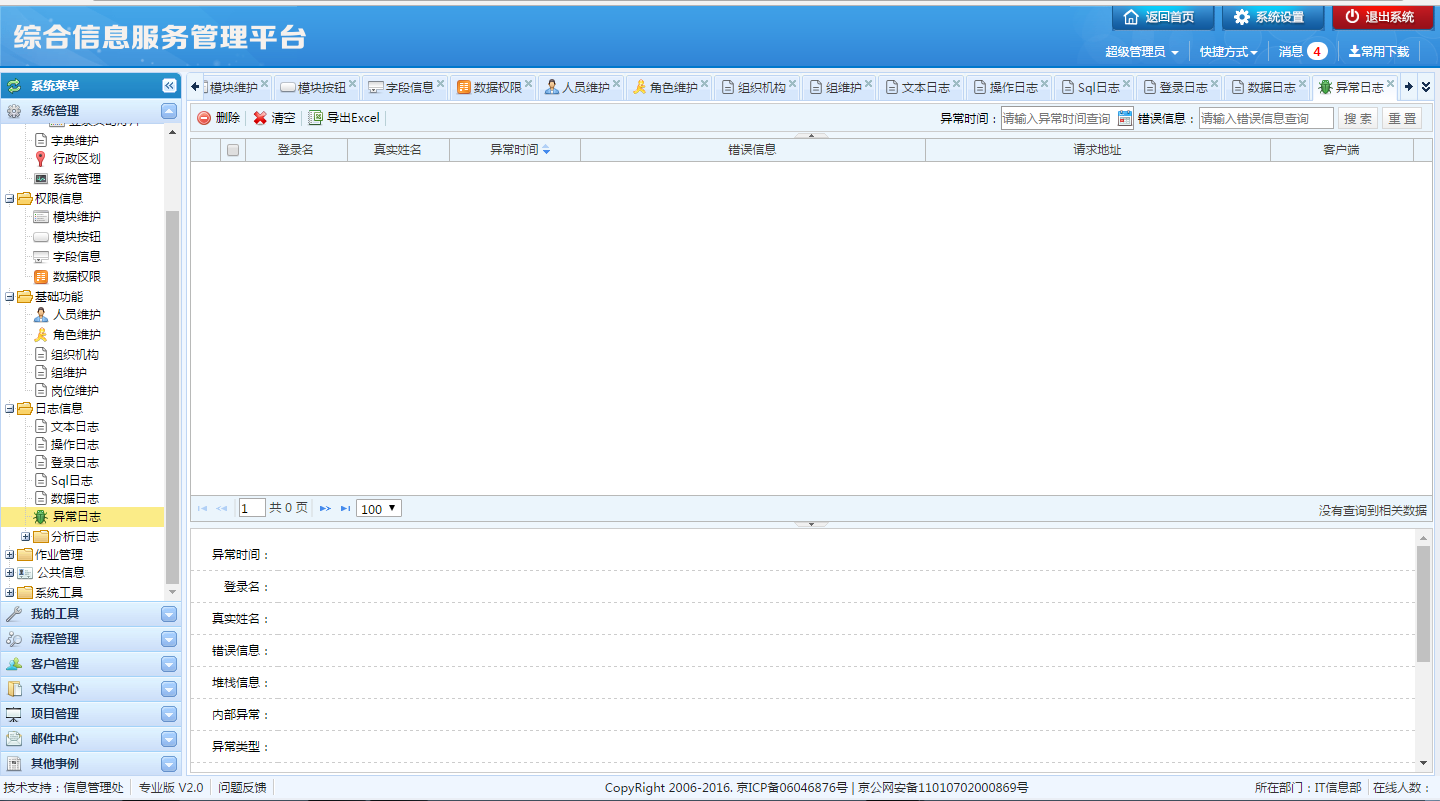Open 消息 notifications with badge 4
Image resolution: width=1440 pixels, height=801 pixels.
coord(1303,52)
